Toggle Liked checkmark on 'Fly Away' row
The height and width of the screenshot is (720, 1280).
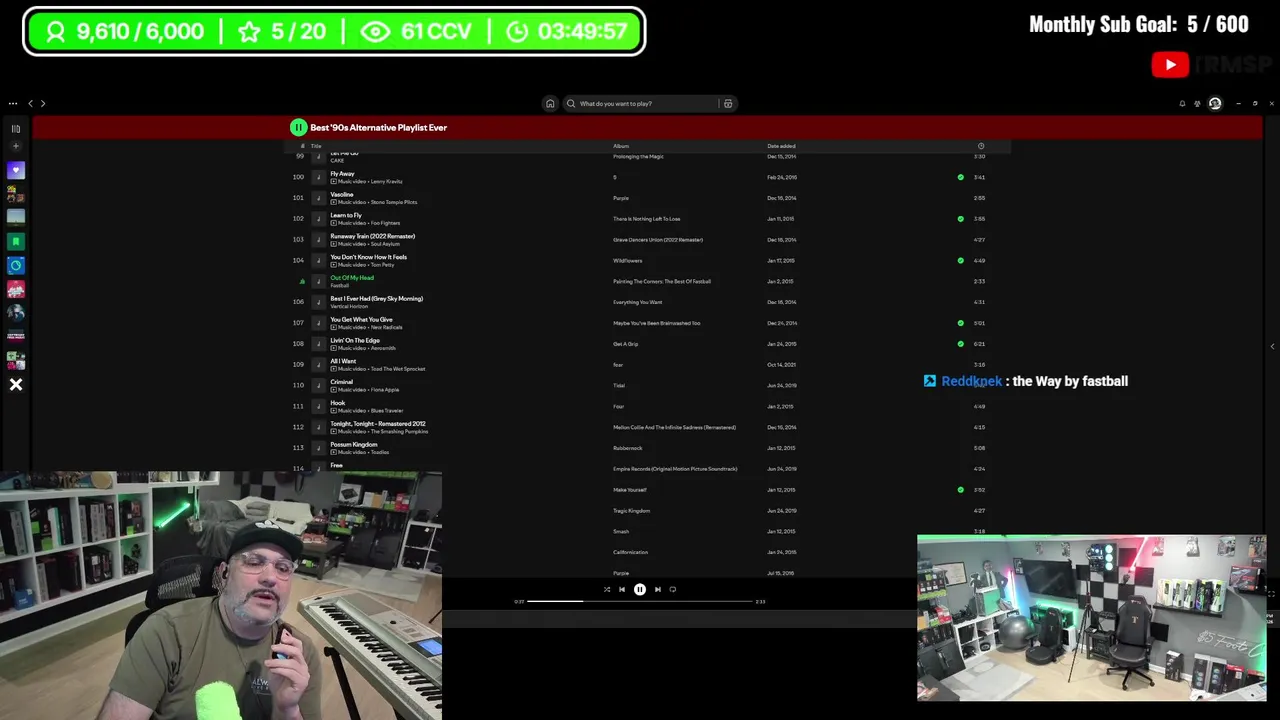point(960,177)
